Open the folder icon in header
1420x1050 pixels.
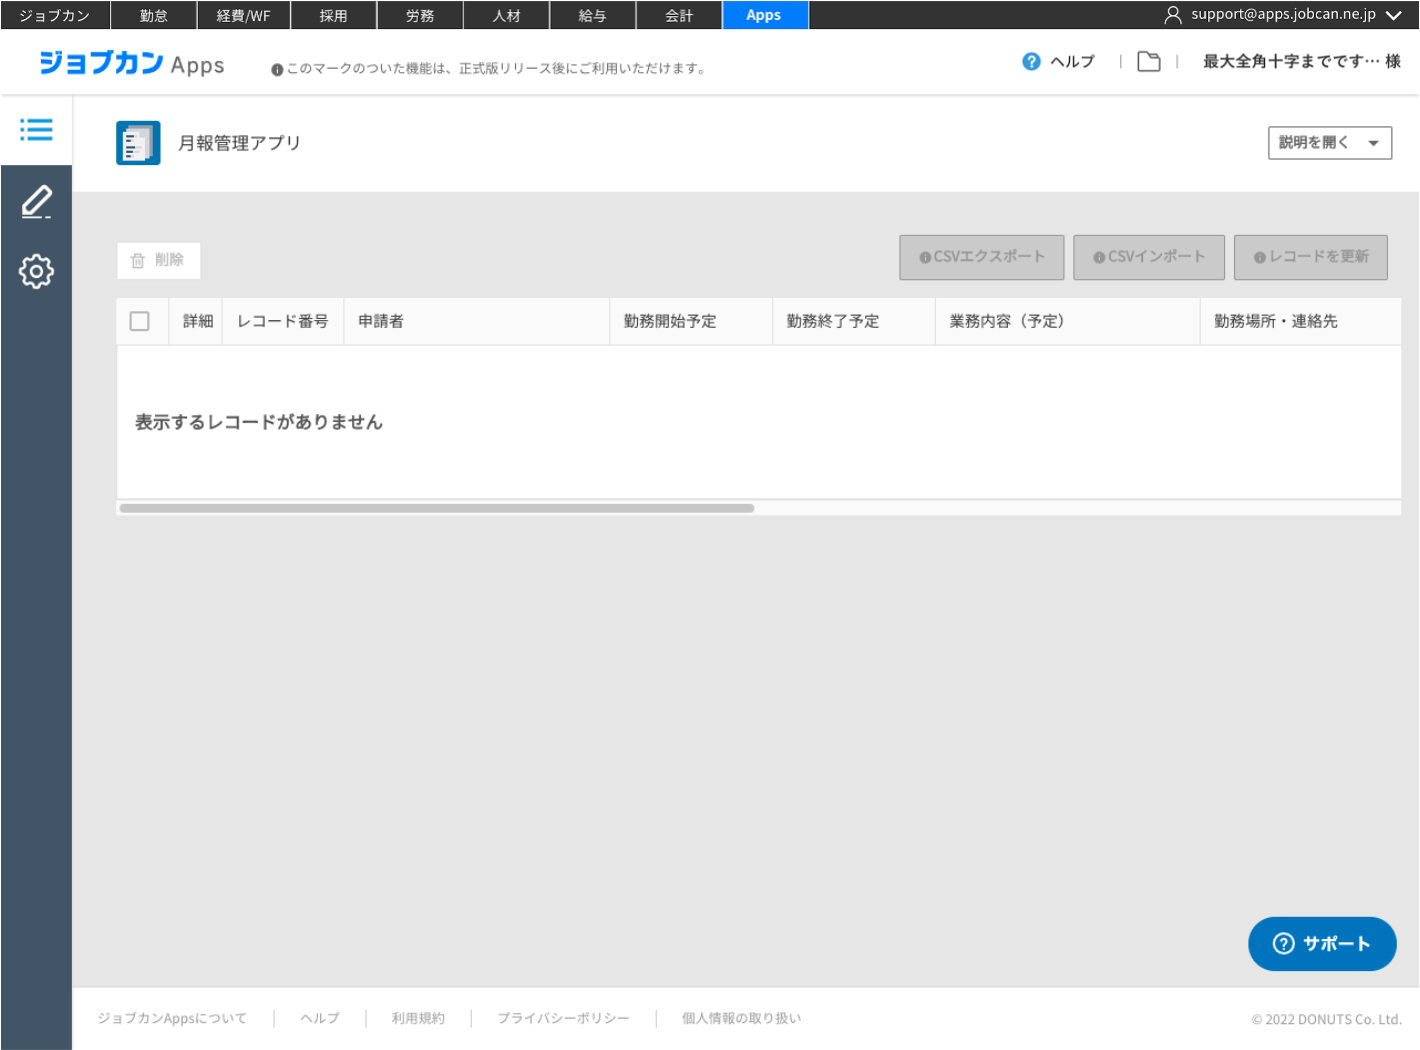click(x=1149, y=62)
